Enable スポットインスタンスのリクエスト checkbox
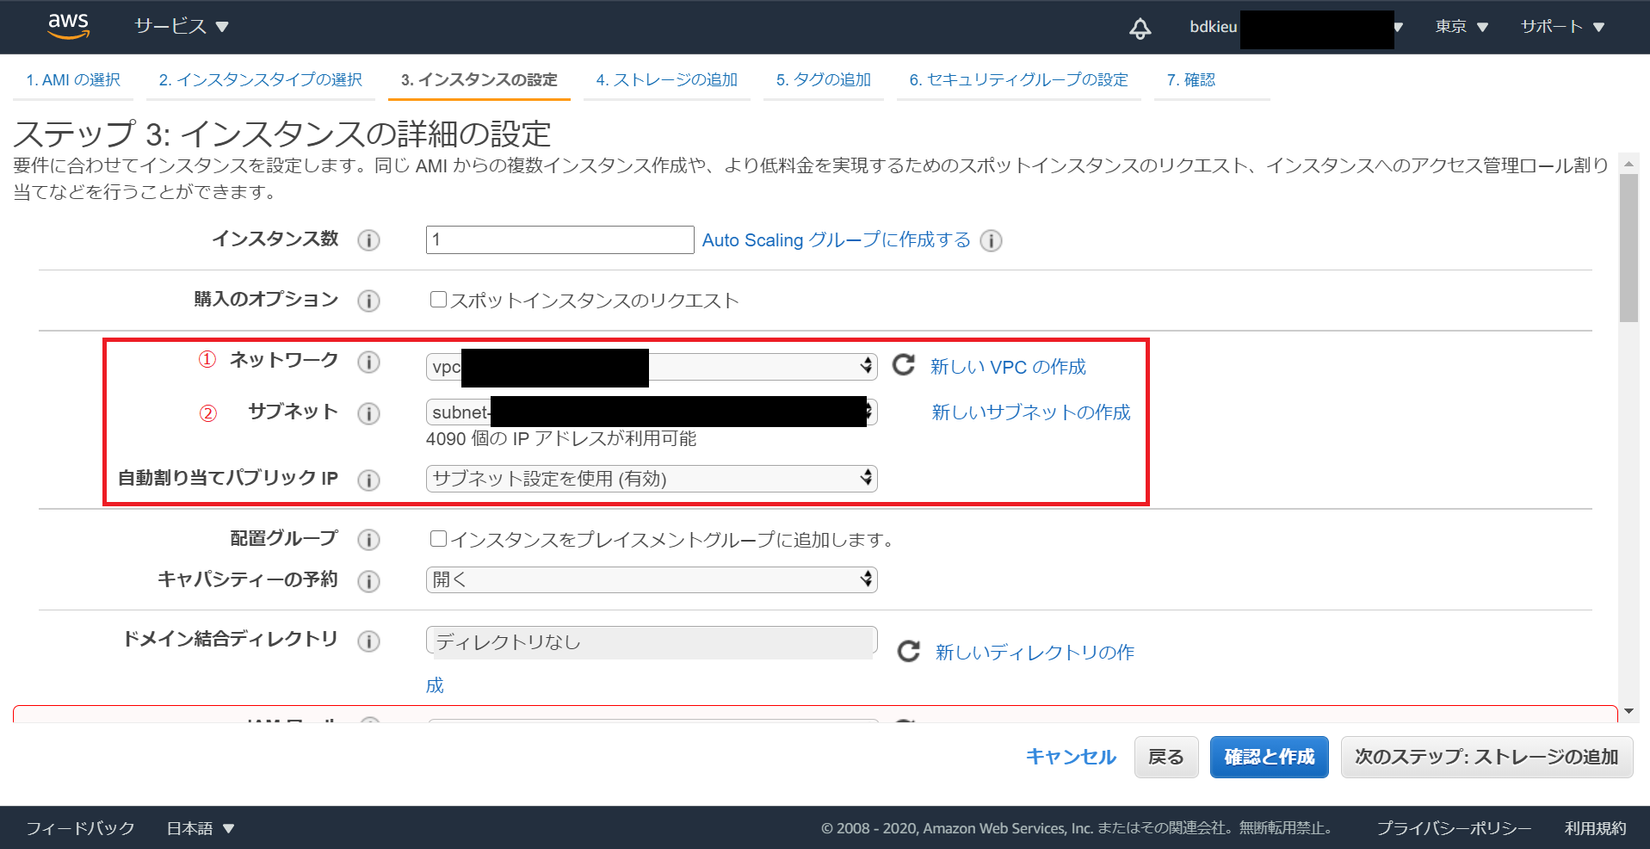 (x=438, y=299)
